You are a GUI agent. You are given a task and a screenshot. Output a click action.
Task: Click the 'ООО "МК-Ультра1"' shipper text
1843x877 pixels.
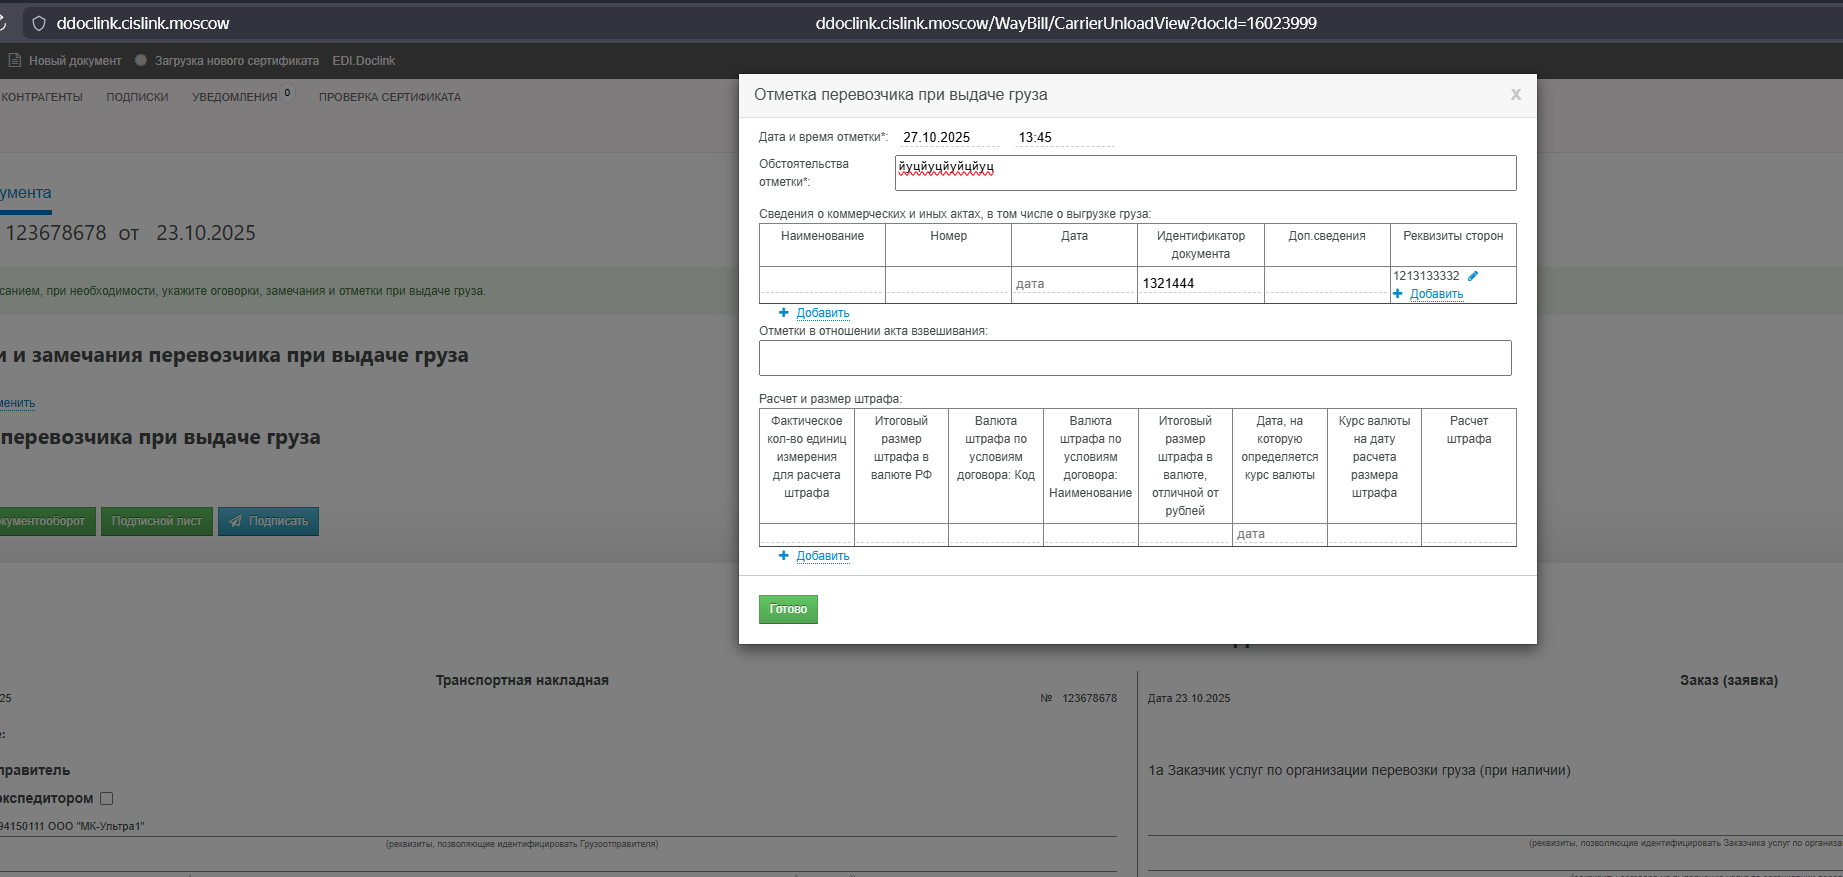coord(96,826)
